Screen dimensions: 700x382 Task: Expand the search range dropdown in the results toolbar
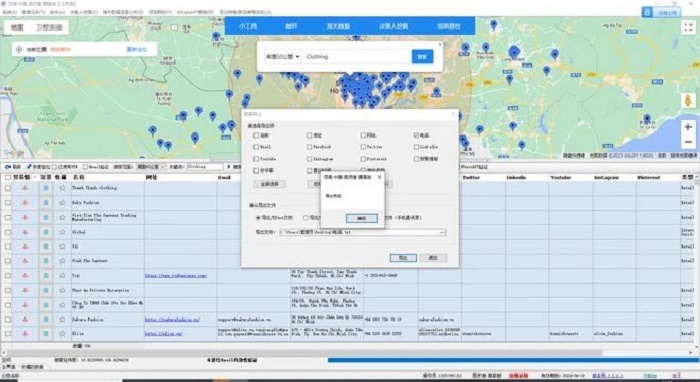(x=150, y=166)
